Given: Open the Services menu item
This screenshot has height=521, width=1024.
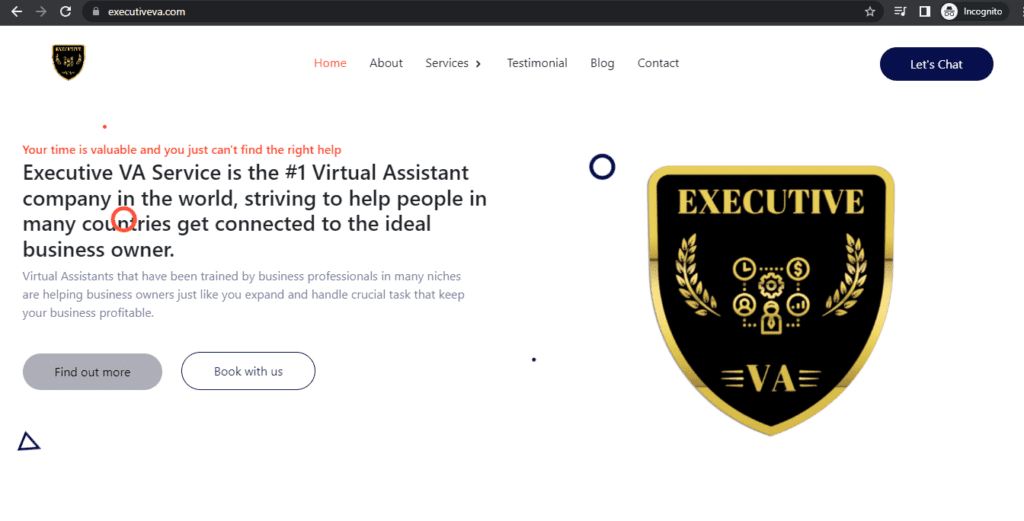Looking at the screenshot, I should pyautogui.click(x=447, y=63).
